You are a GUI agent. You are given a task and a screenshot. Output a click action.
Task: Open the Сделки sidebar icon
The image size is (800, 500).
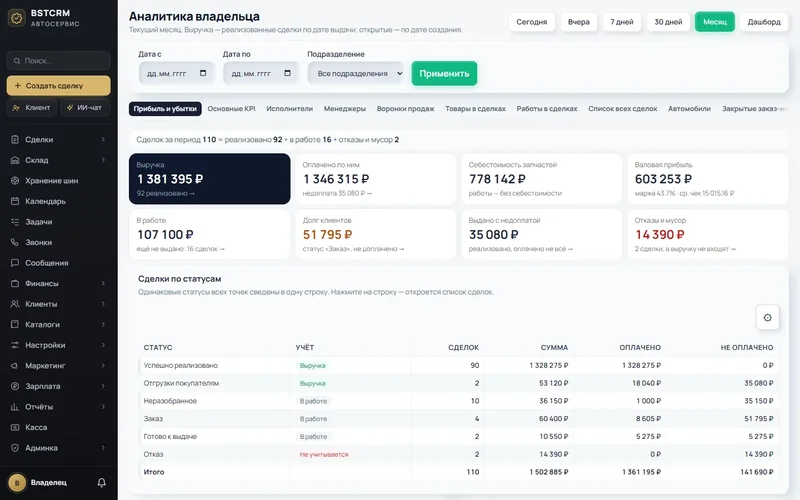(15, 139)
